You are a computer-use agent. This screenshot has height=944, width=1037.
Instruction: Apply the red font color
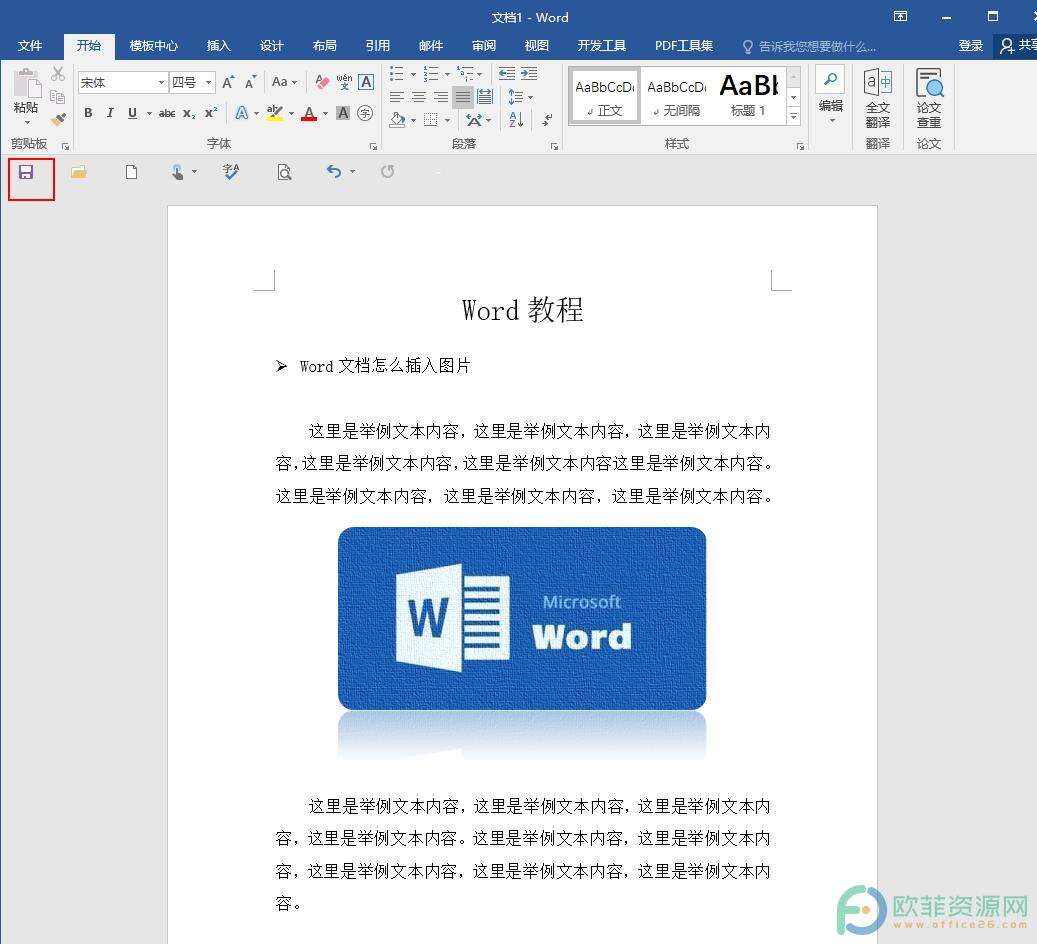[x=309, y=114]
